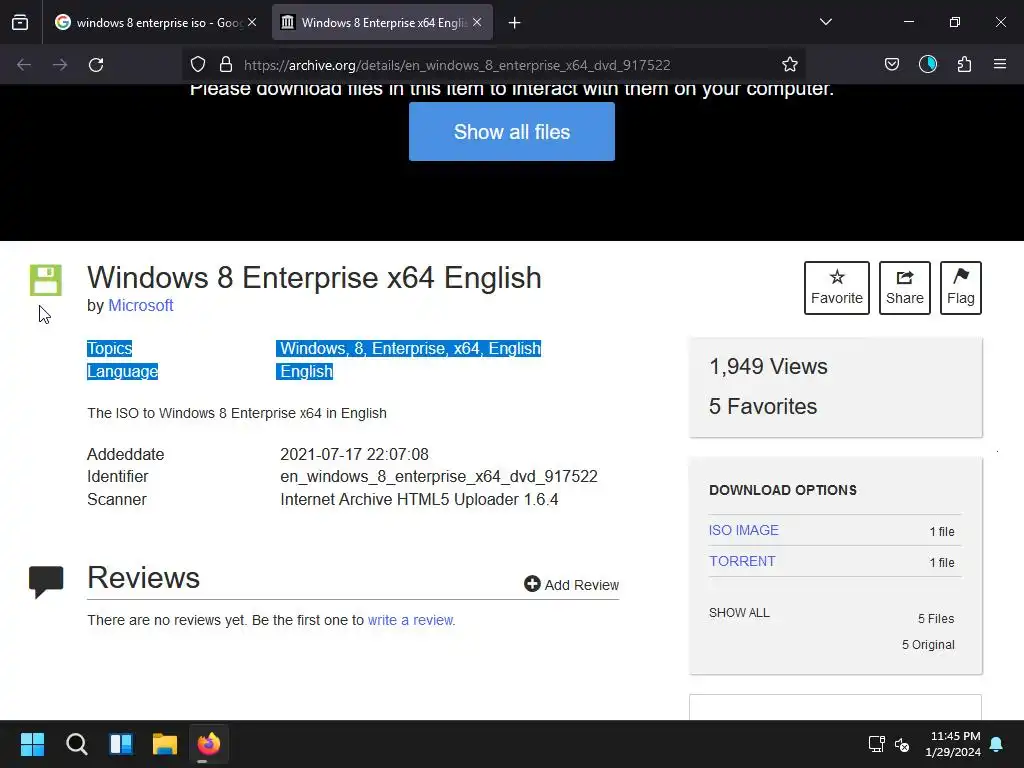1024x768 pixels.
Task: Go forward to next page
Action: coord(60,65)
